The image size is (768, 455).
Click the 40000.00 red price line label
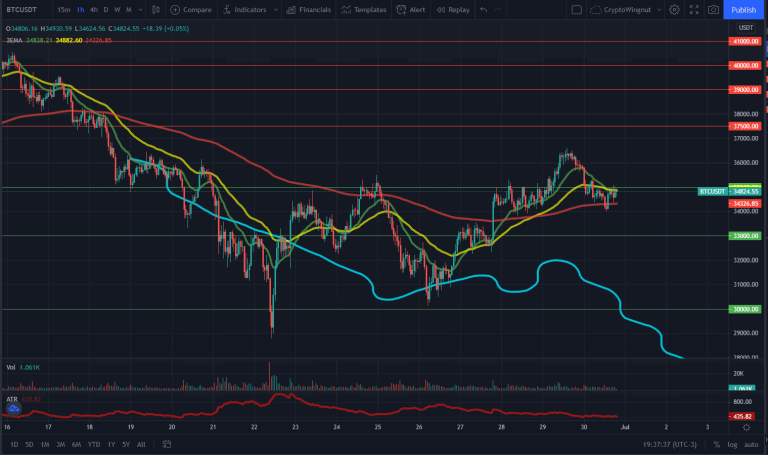pyautogui.click(x=745, y=65)
